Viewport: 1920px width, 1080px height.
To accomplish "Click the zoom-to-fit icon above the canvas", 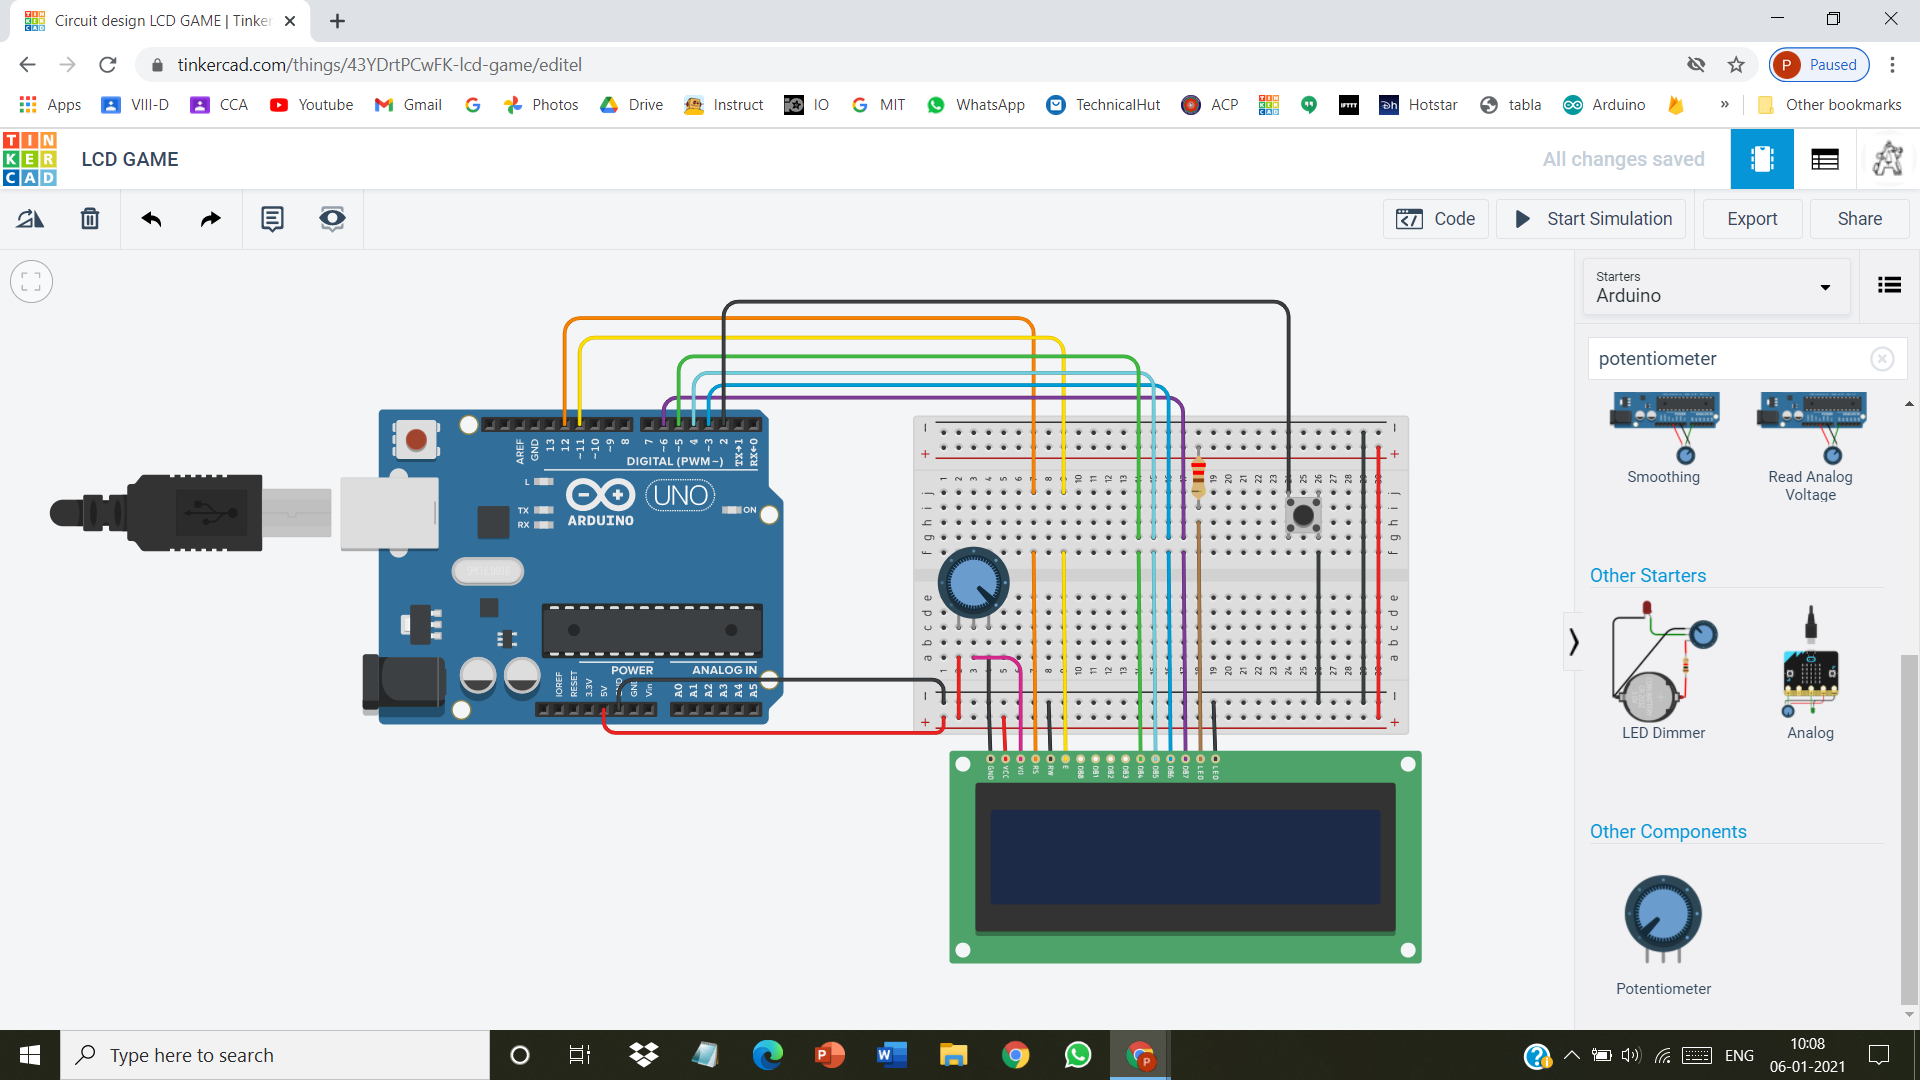I will (31, 281).
